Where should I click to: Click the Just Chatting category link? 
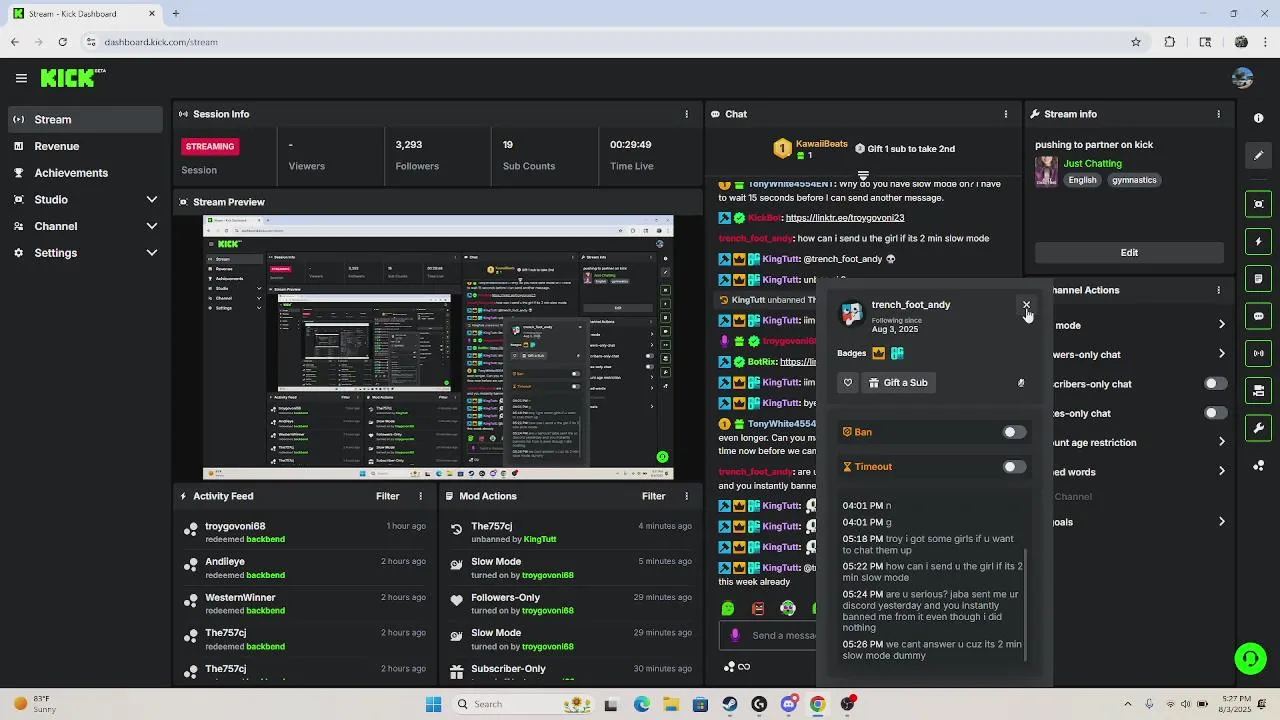[x=1092, y=163]
